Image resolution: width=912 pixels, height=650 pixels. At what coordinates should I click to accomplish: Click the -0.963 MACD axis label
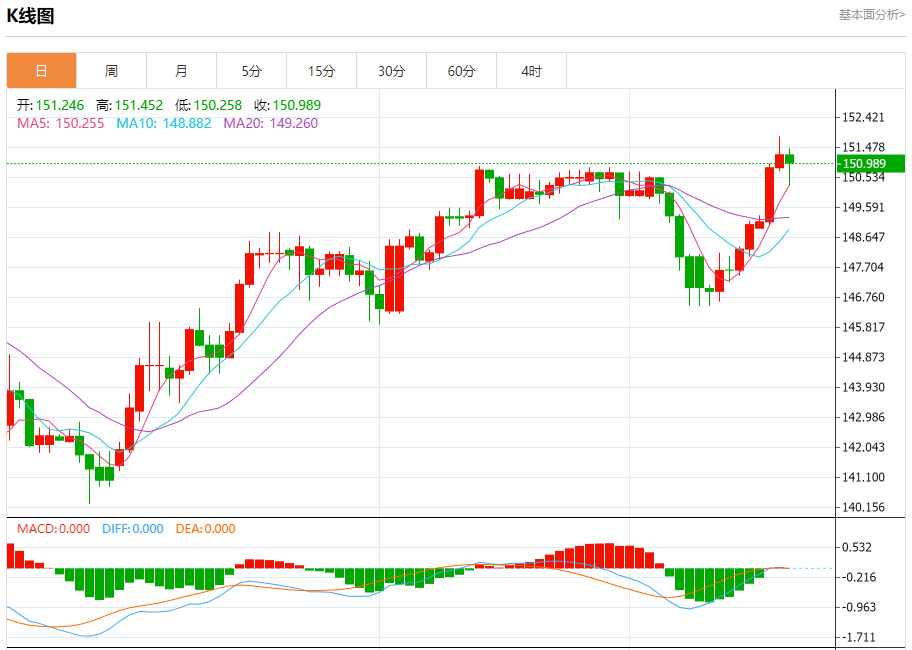(859, 608)
